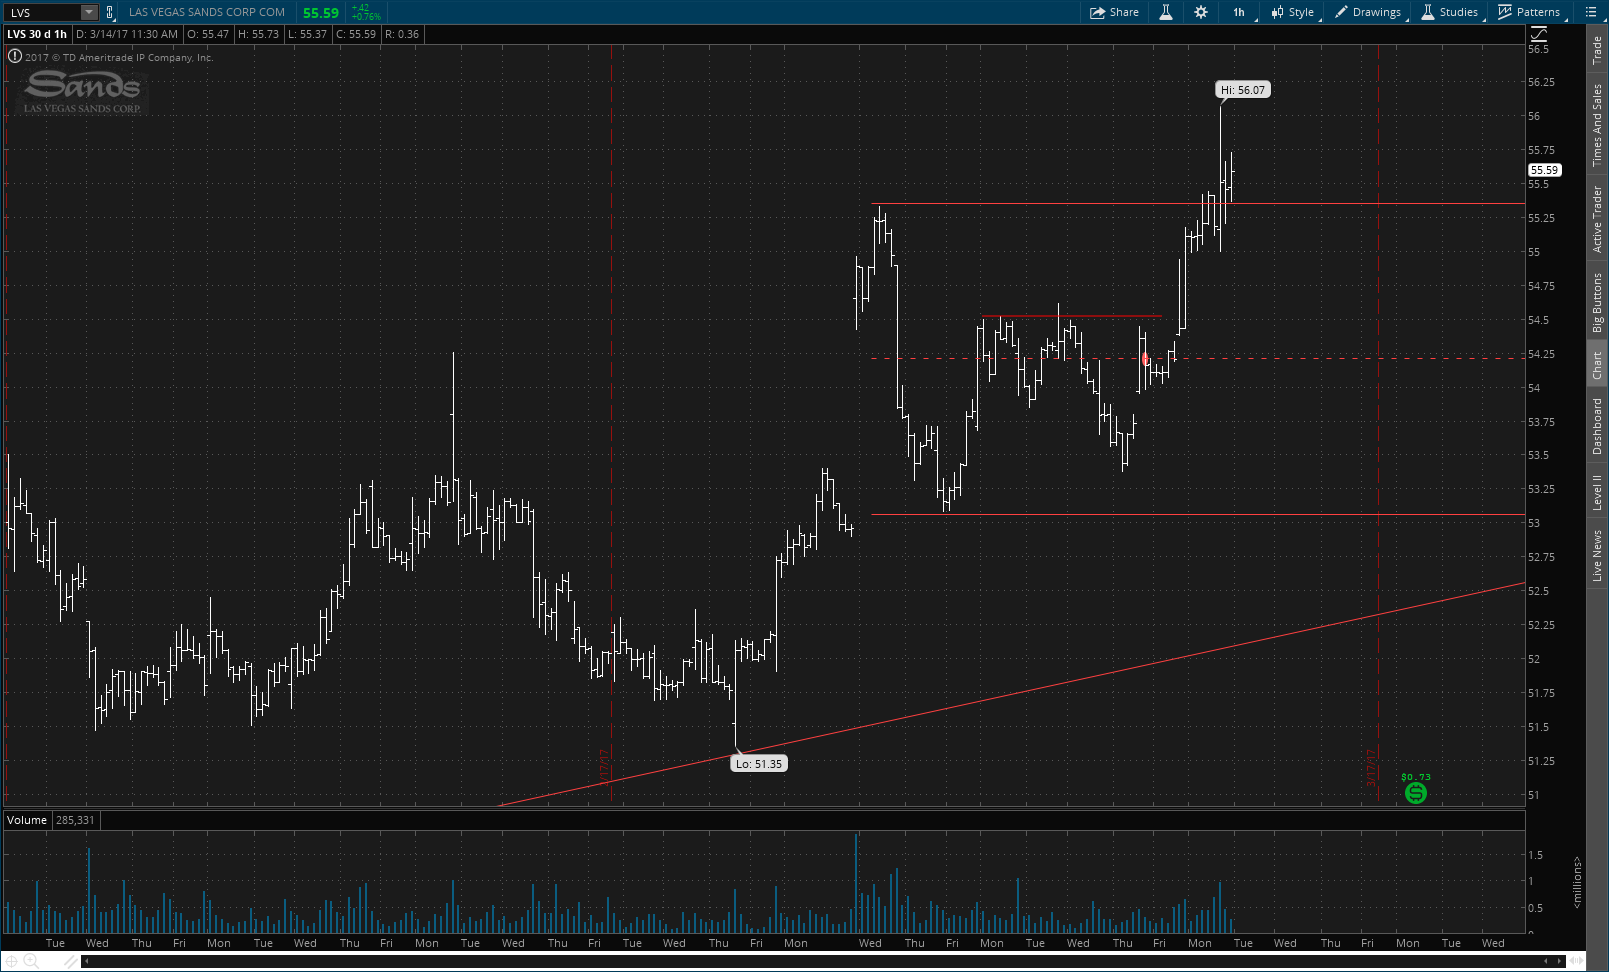The height and width of the screenshot is (972, 1609).
Task: Click the last price 55.59 in header
Action: (321, 13)
